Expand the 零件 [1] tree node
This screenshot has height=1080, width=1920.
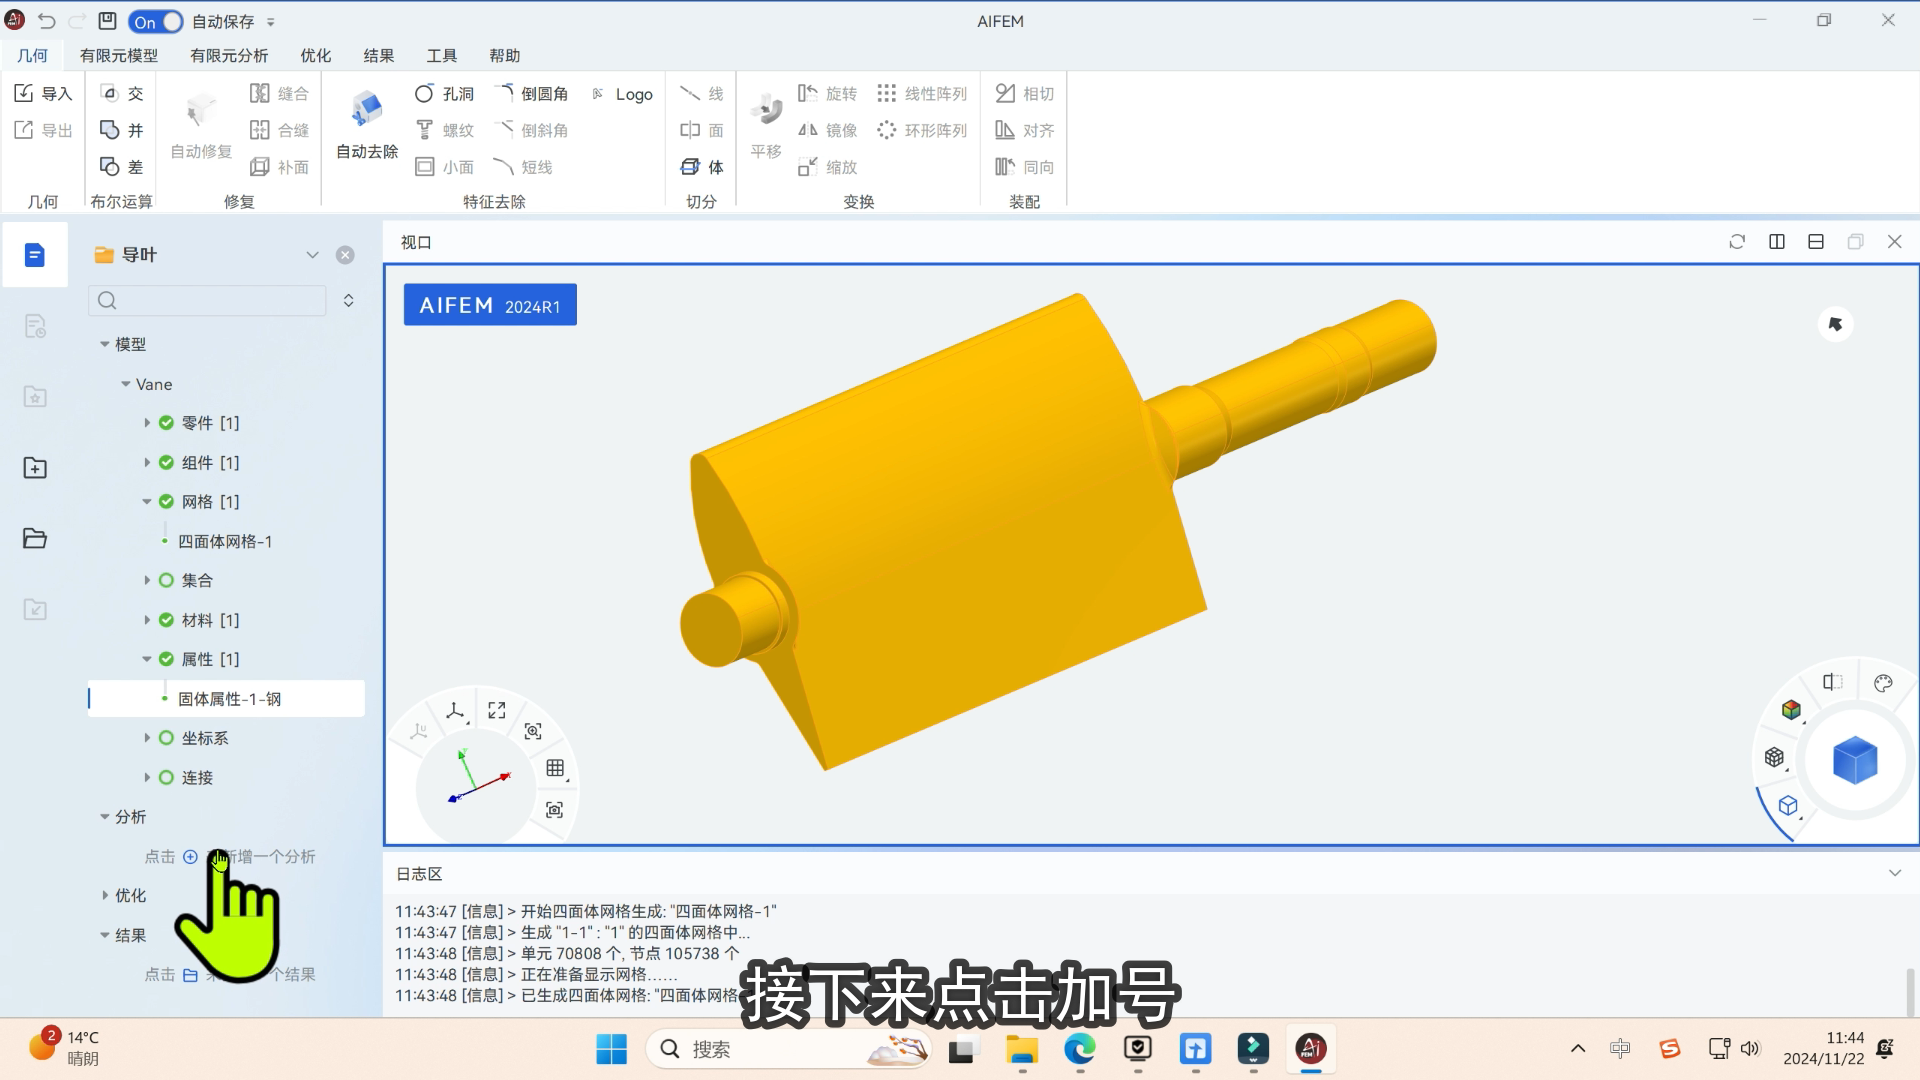click(x=147, y=423)
